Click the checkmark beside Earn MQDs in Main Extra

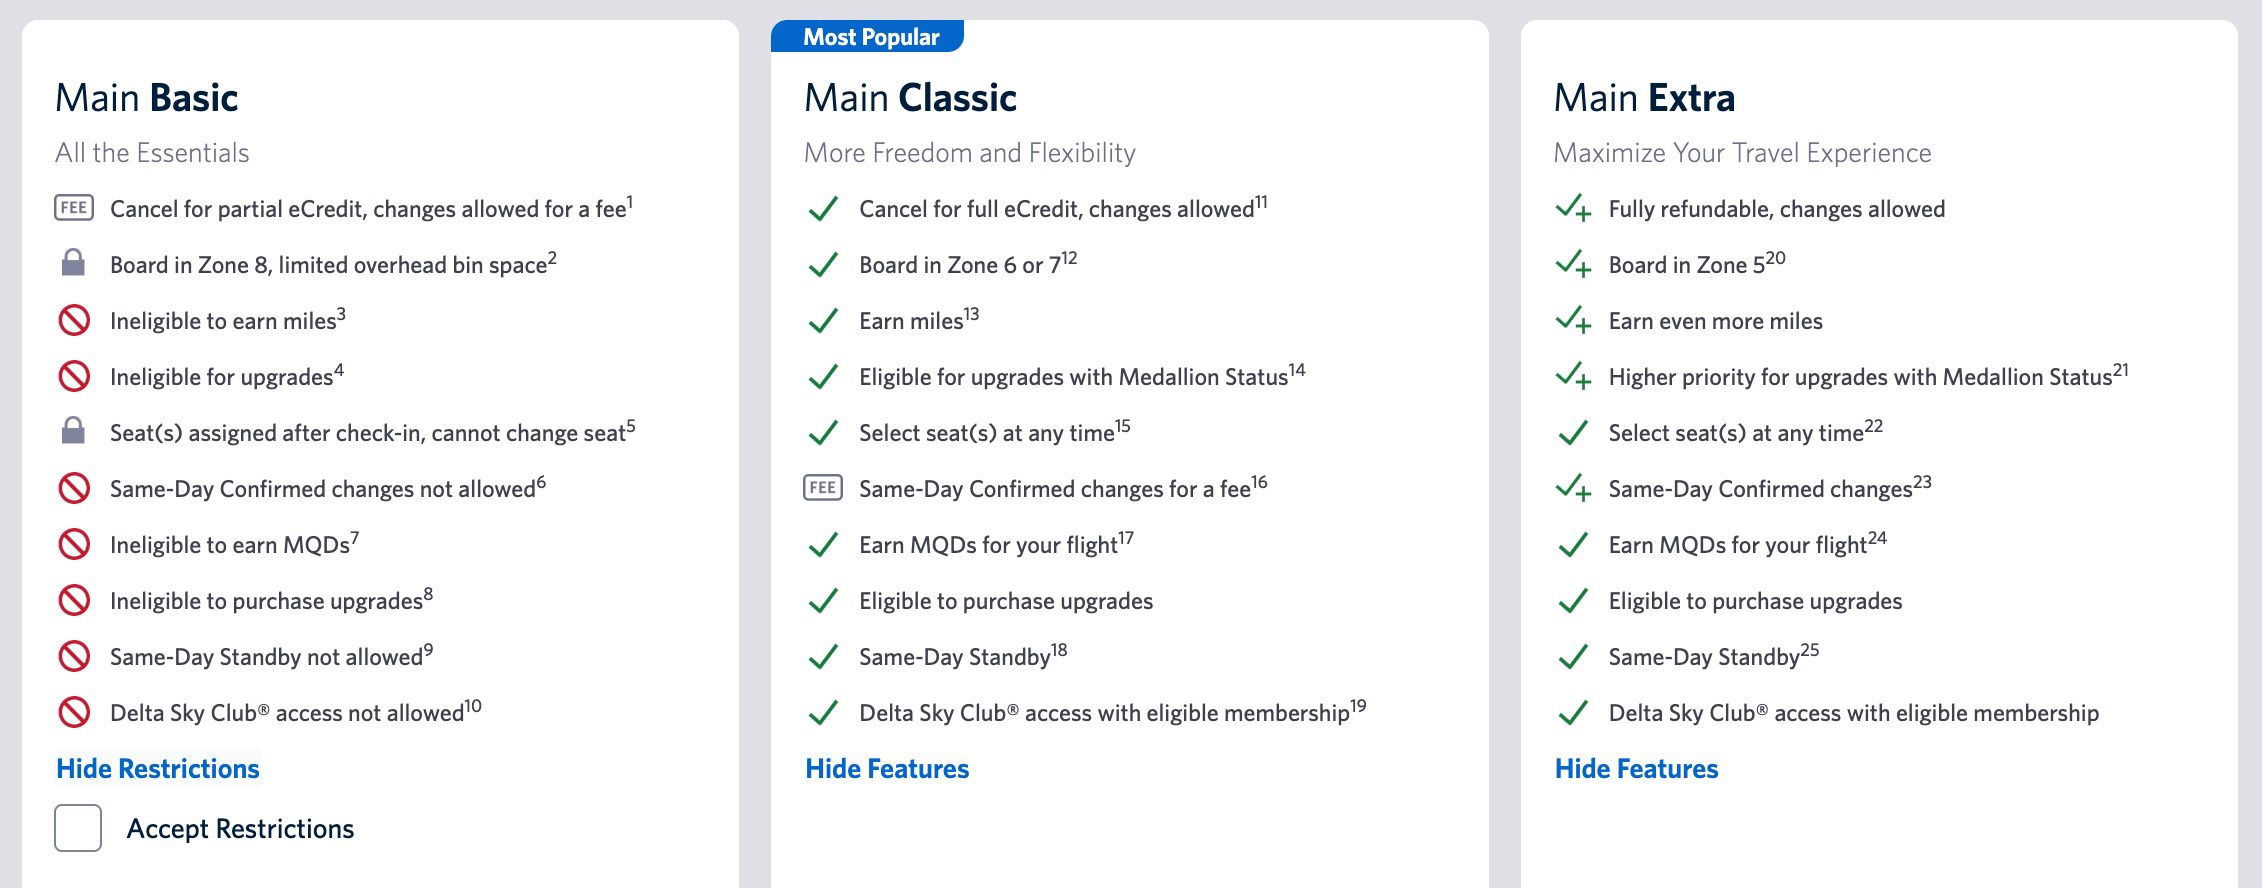click(1574, 544)
